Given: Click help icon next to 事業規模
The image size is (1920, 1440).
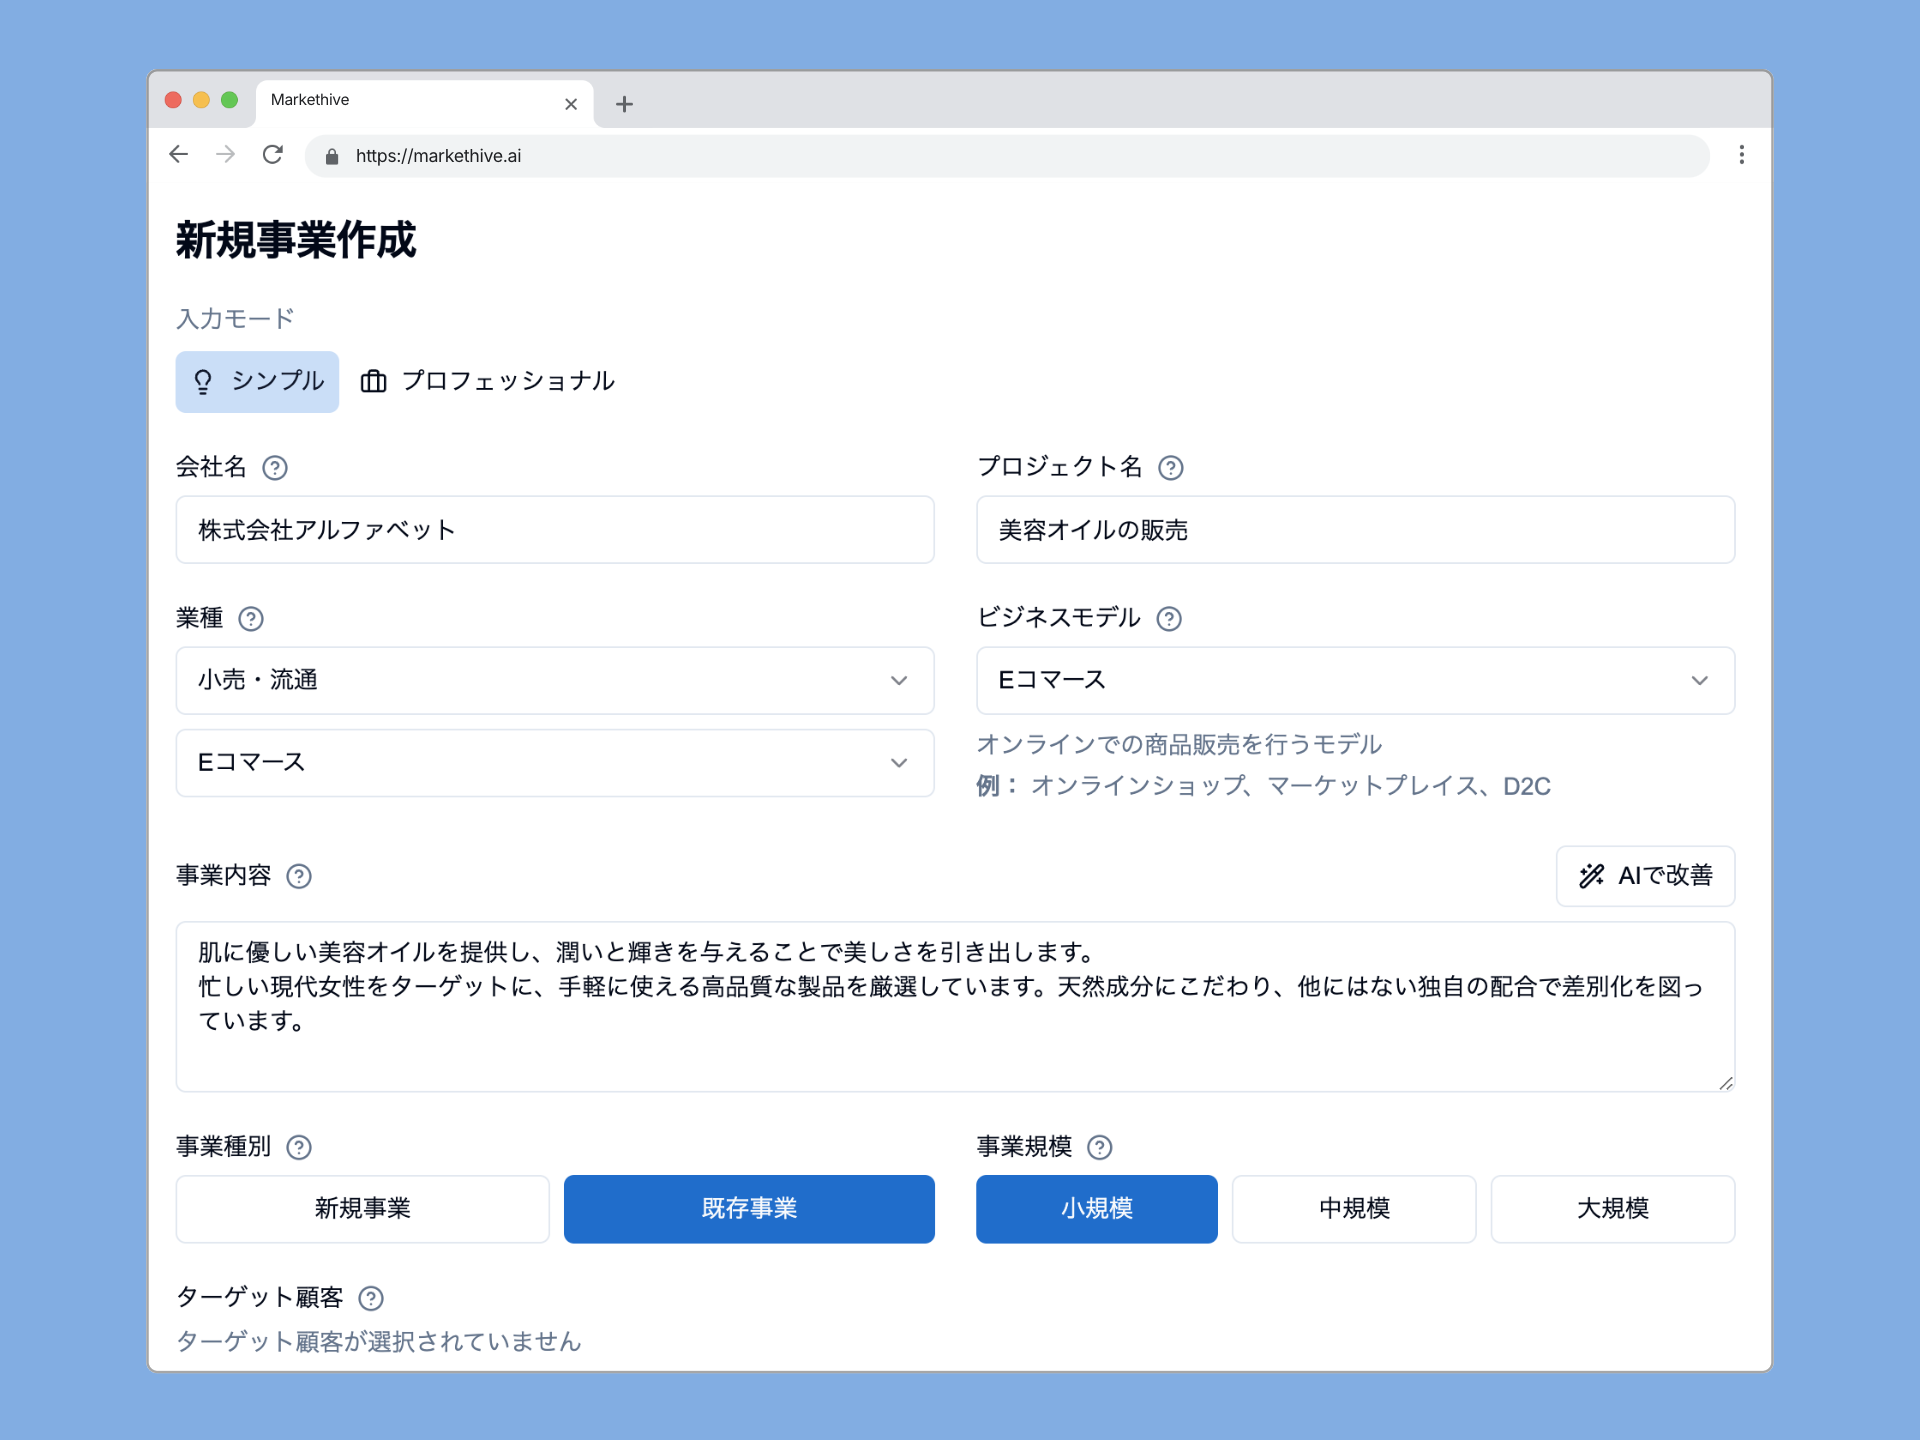Looking at the screenshot, I should [x=1099, y=1147].
